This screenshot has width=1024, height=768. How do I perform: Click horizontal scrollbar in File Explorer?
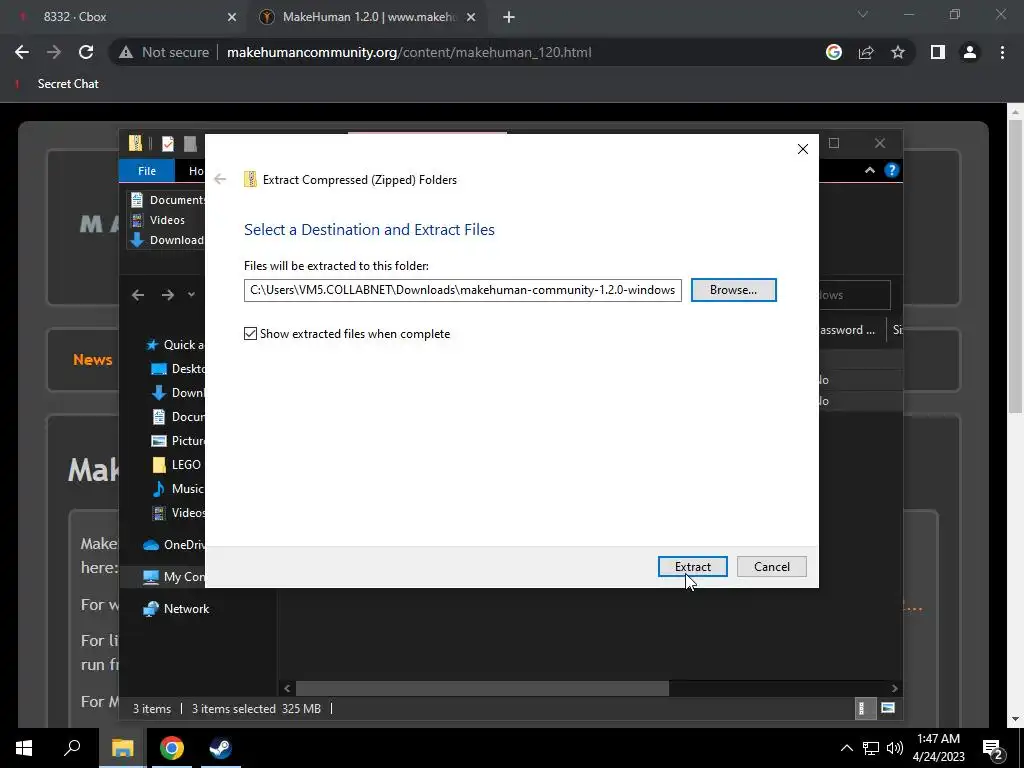[x=482, y=688]
